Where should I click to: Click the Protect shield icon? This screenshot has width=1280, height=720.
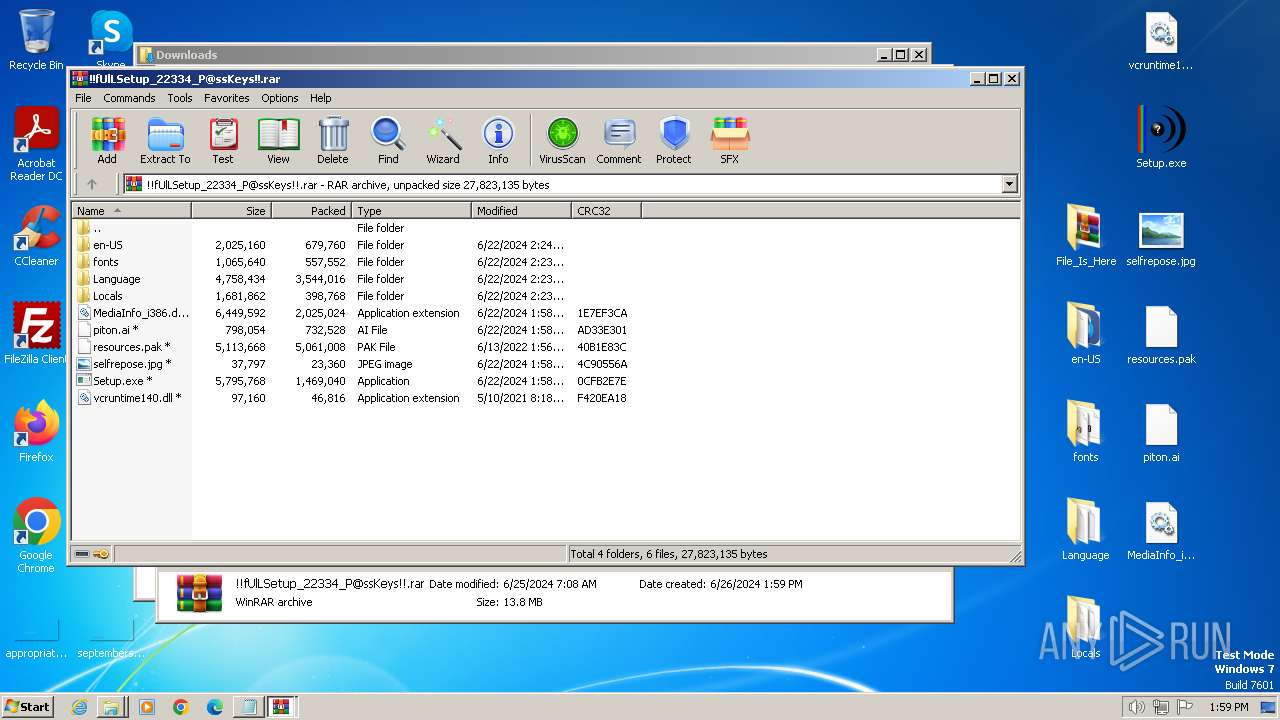[x=674, y=141]
